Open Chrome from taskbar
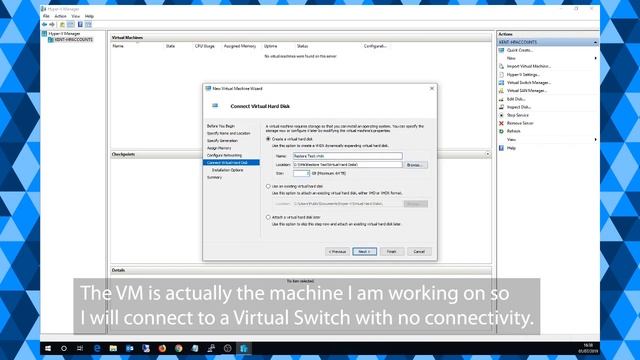640x360 pixels. click(x=178, y=348)
